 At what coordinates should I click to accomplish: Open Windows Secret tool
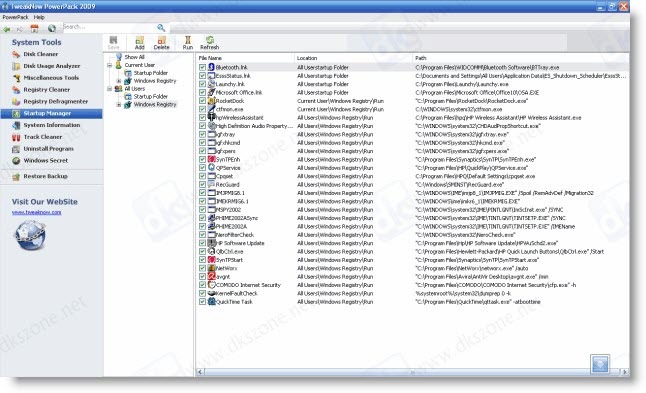[x=45, y=161]
